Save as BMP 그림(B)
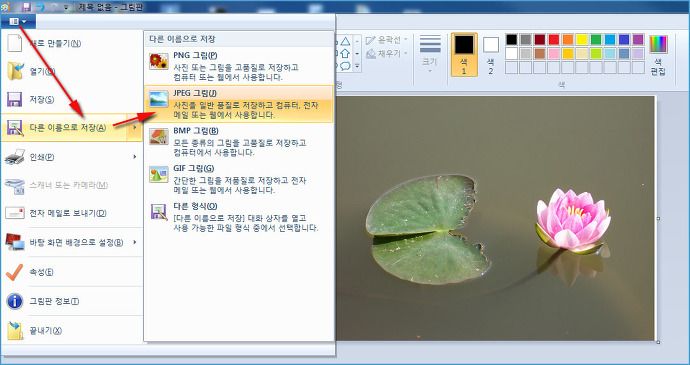The image size is (690, 365). (239, 142)
